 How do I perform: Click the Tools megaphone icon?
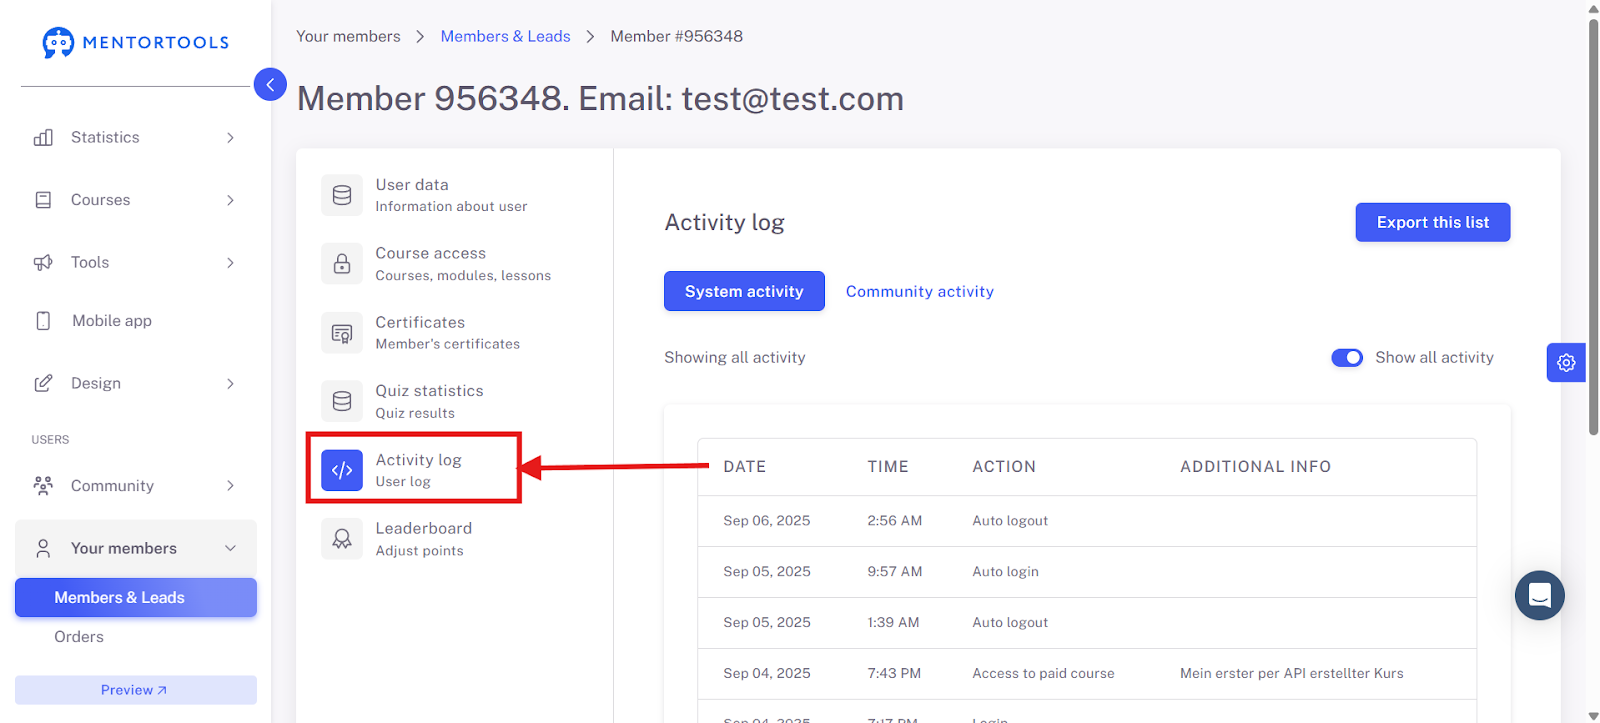(x=43, y=263)
